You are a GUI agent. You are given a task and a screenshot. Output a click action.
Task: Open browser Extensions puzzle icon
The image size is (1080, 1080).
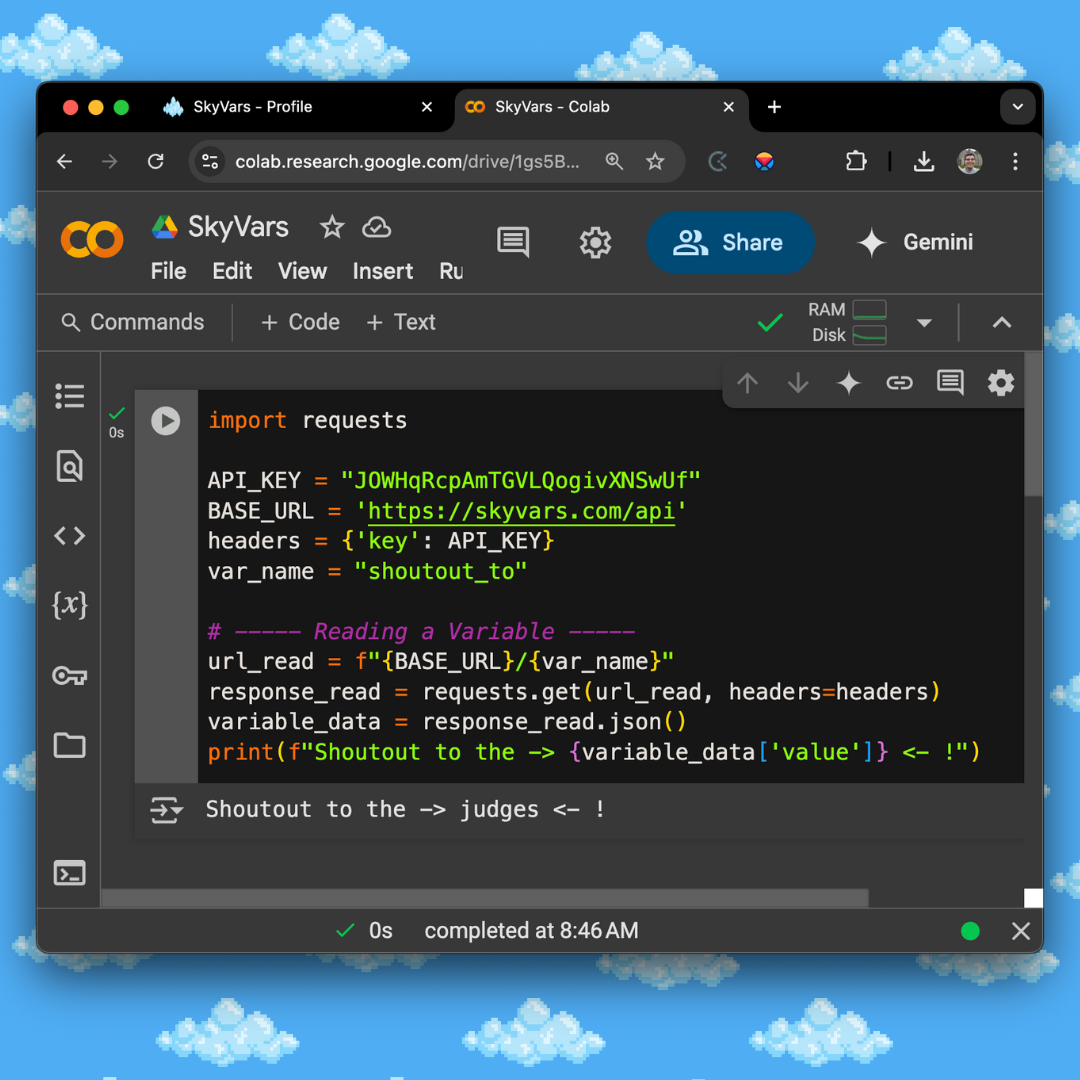click(856, 162)
